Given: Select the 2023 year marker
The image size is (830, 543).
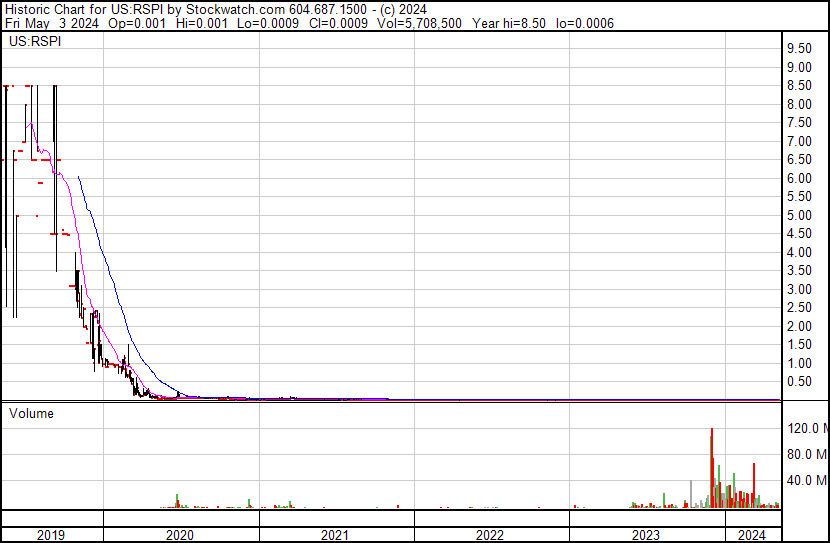Looking at the screenshot, I should pos(646,535).
